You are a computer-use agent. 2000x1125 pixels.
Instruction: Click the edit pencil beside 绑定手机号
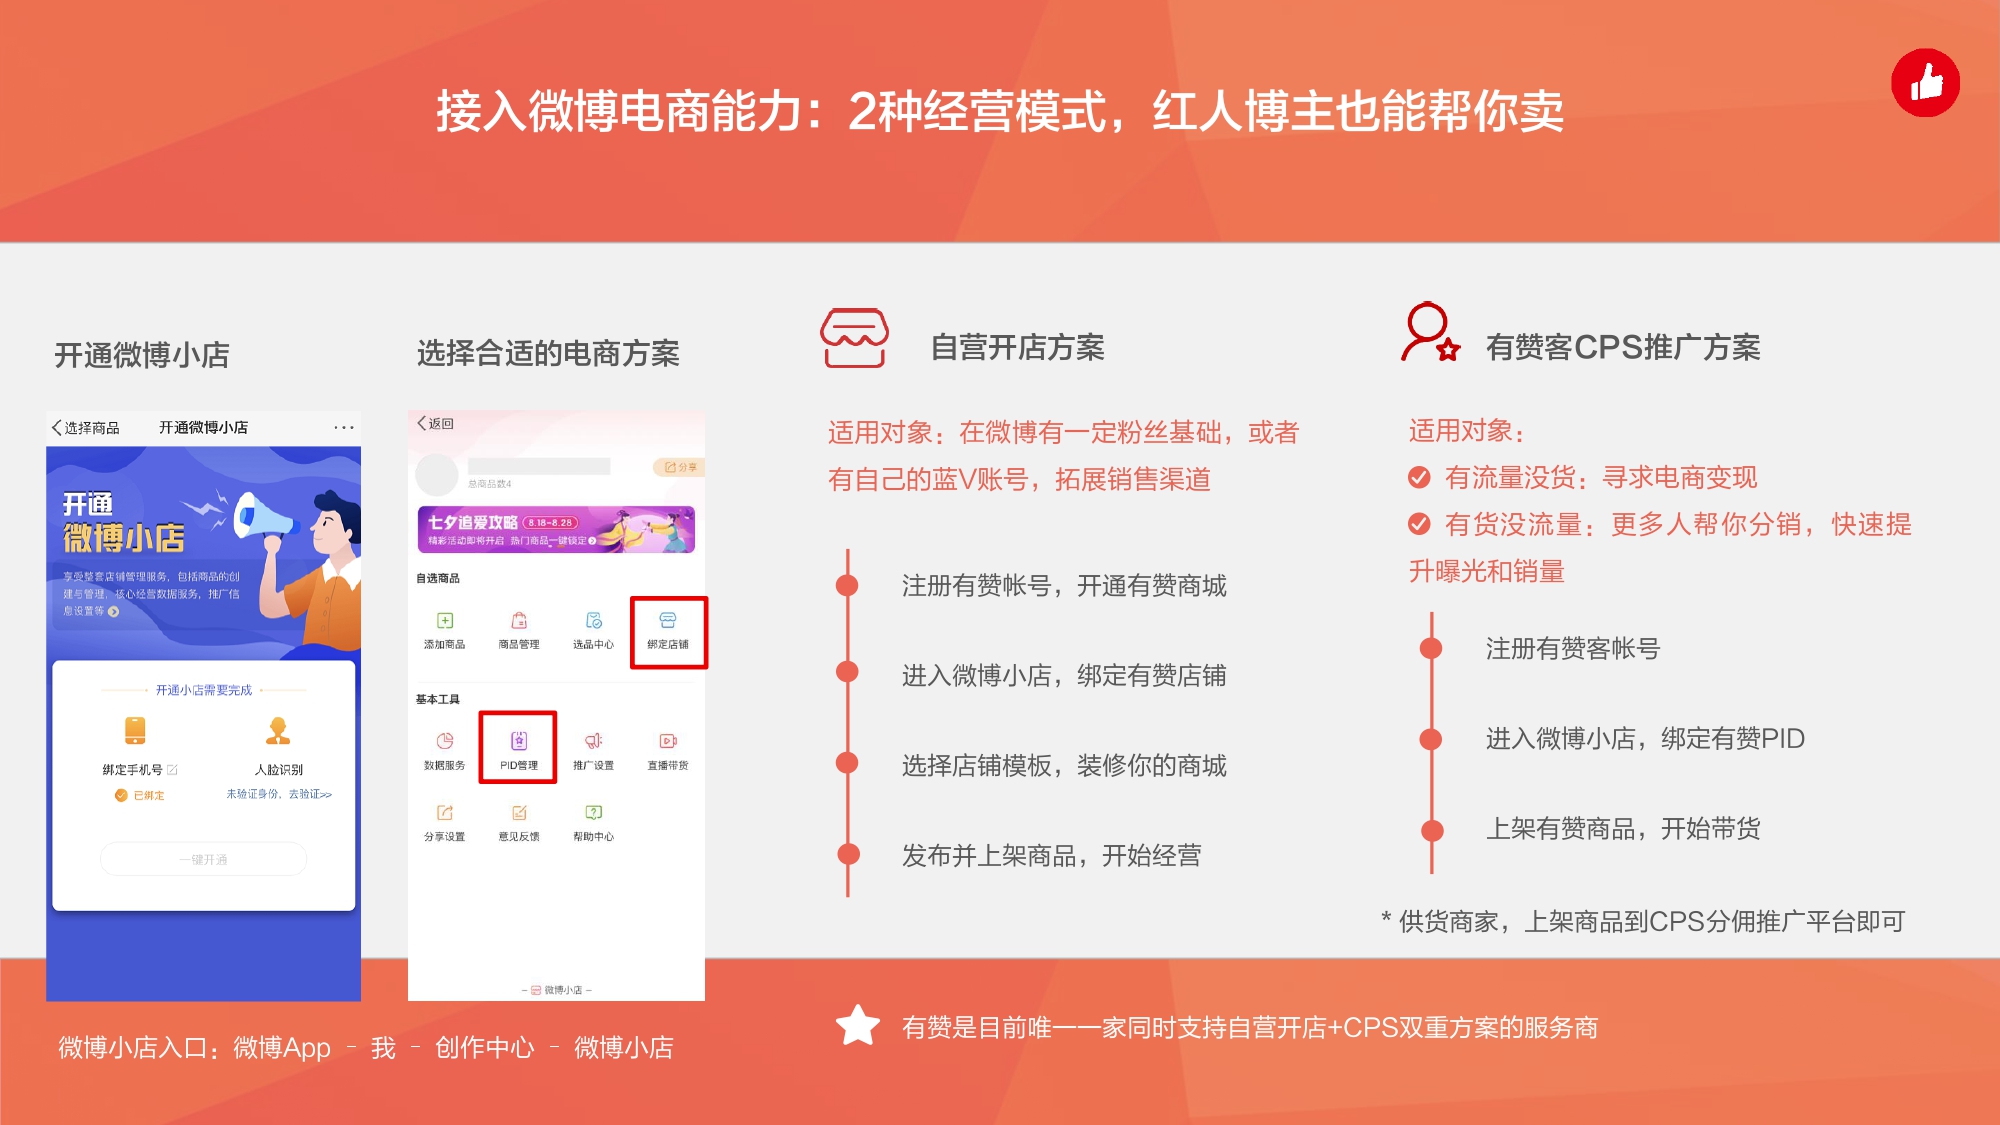coord(172,769)
